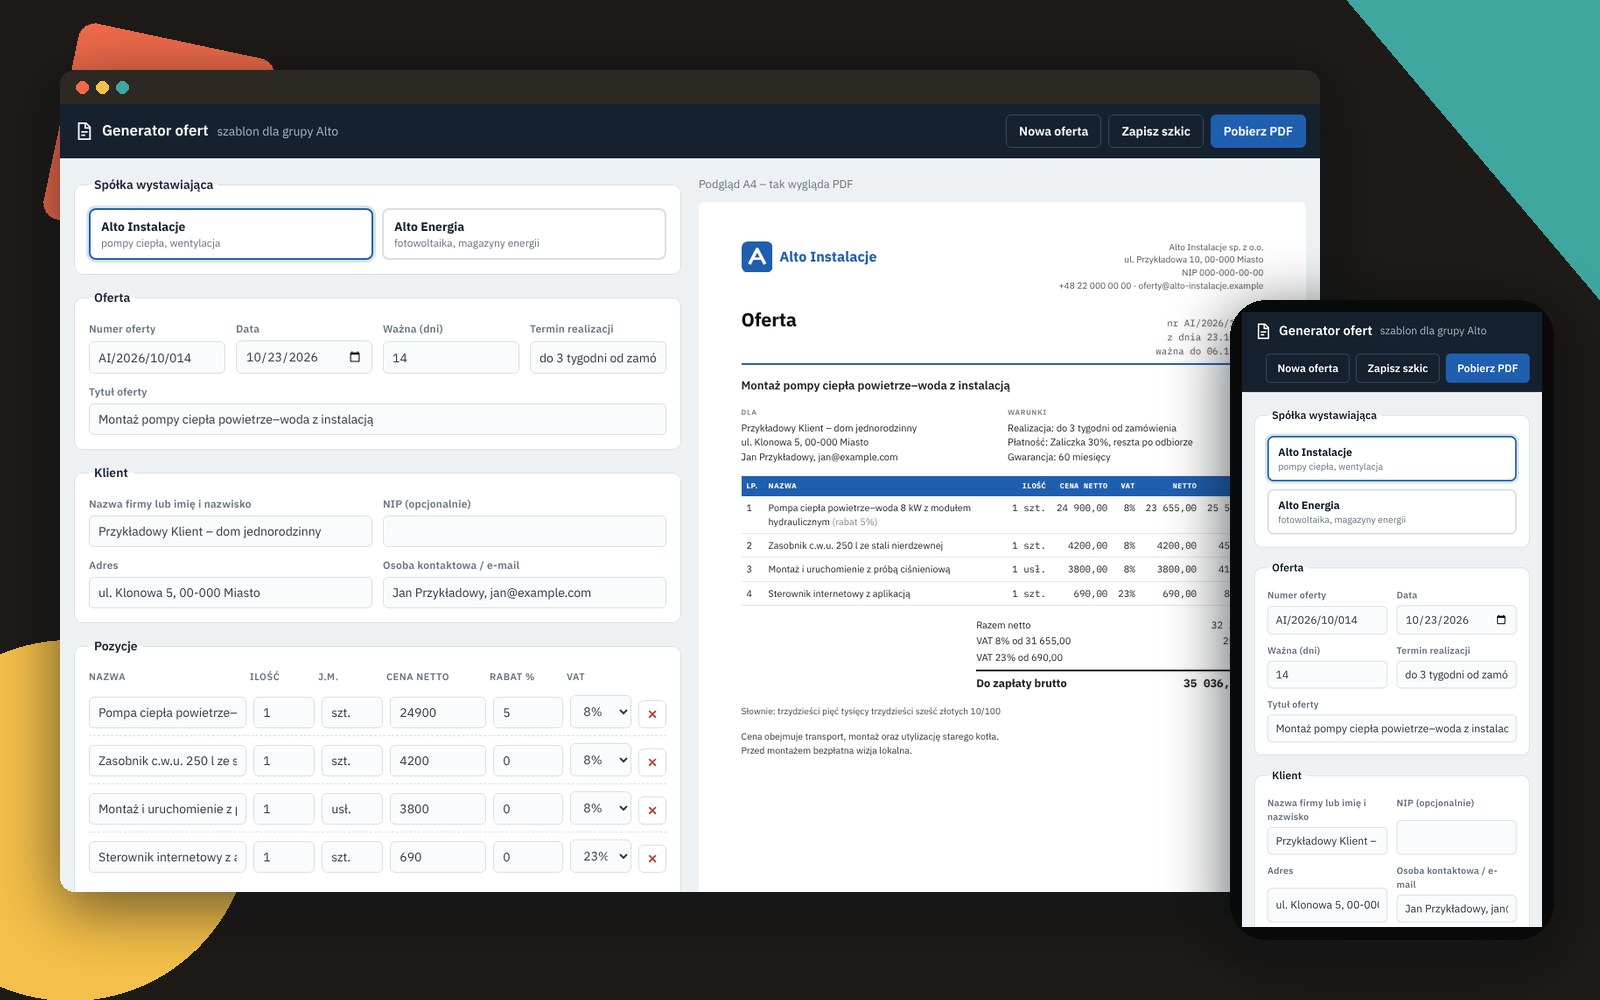The width and height of the screenshot is (1600, 1000).
Task: Focus the empty NIP field in desktop form
Action: tap(524, 531)
